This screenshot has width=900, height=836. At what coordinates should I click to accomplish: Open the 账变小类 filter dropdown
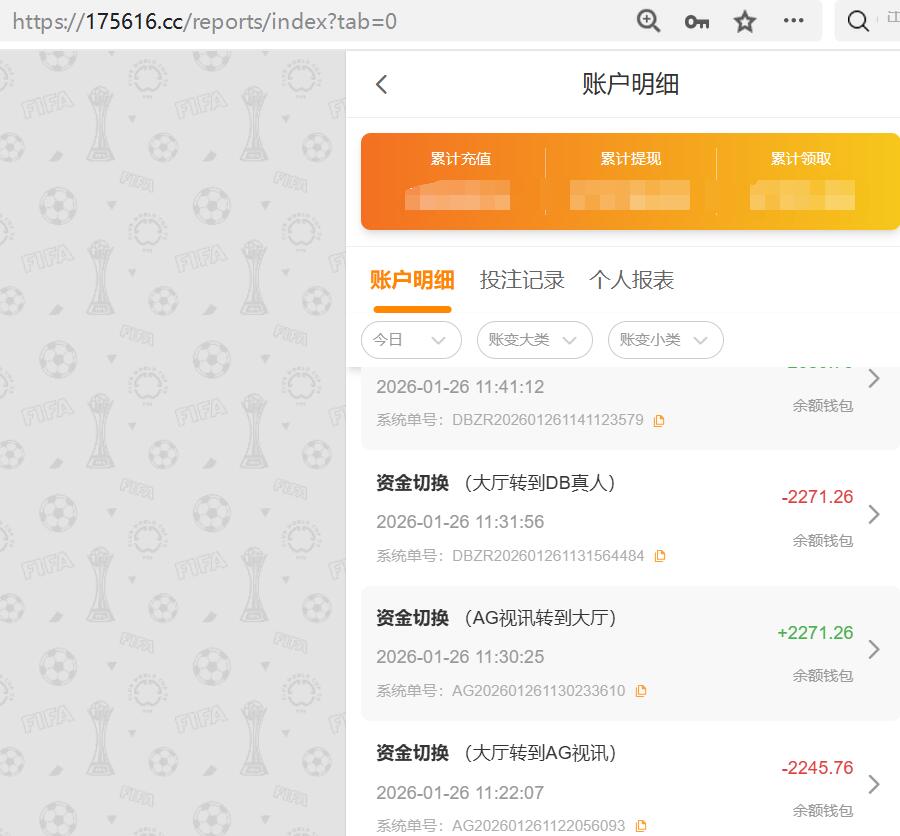point(665,340)
